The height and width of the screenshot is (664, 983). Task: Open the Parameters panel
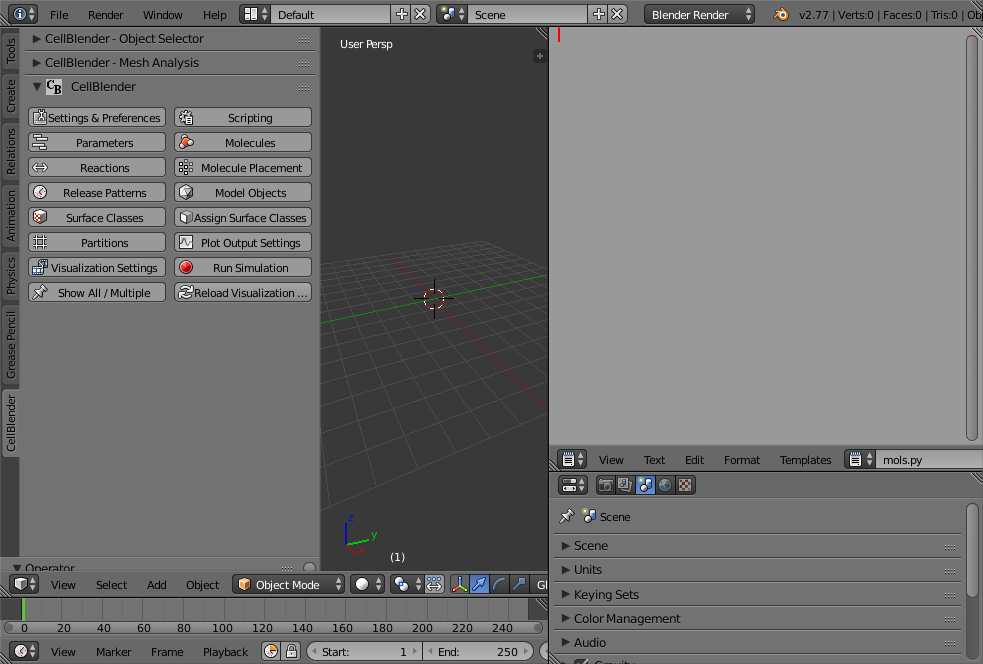pos(97,142)
